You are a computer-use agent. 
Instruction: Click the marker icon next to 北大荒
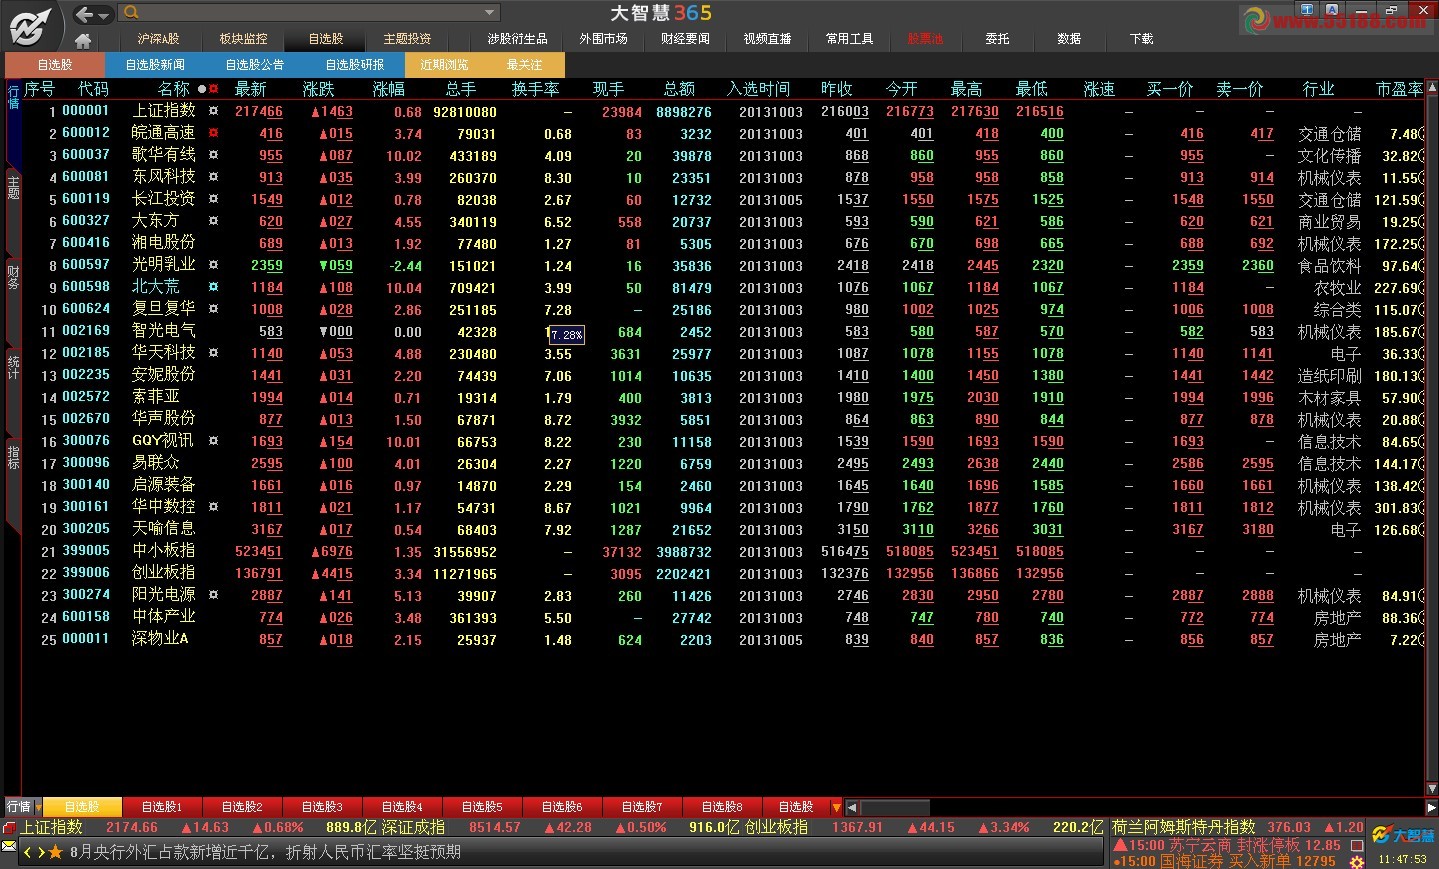[x=213, y=287]
